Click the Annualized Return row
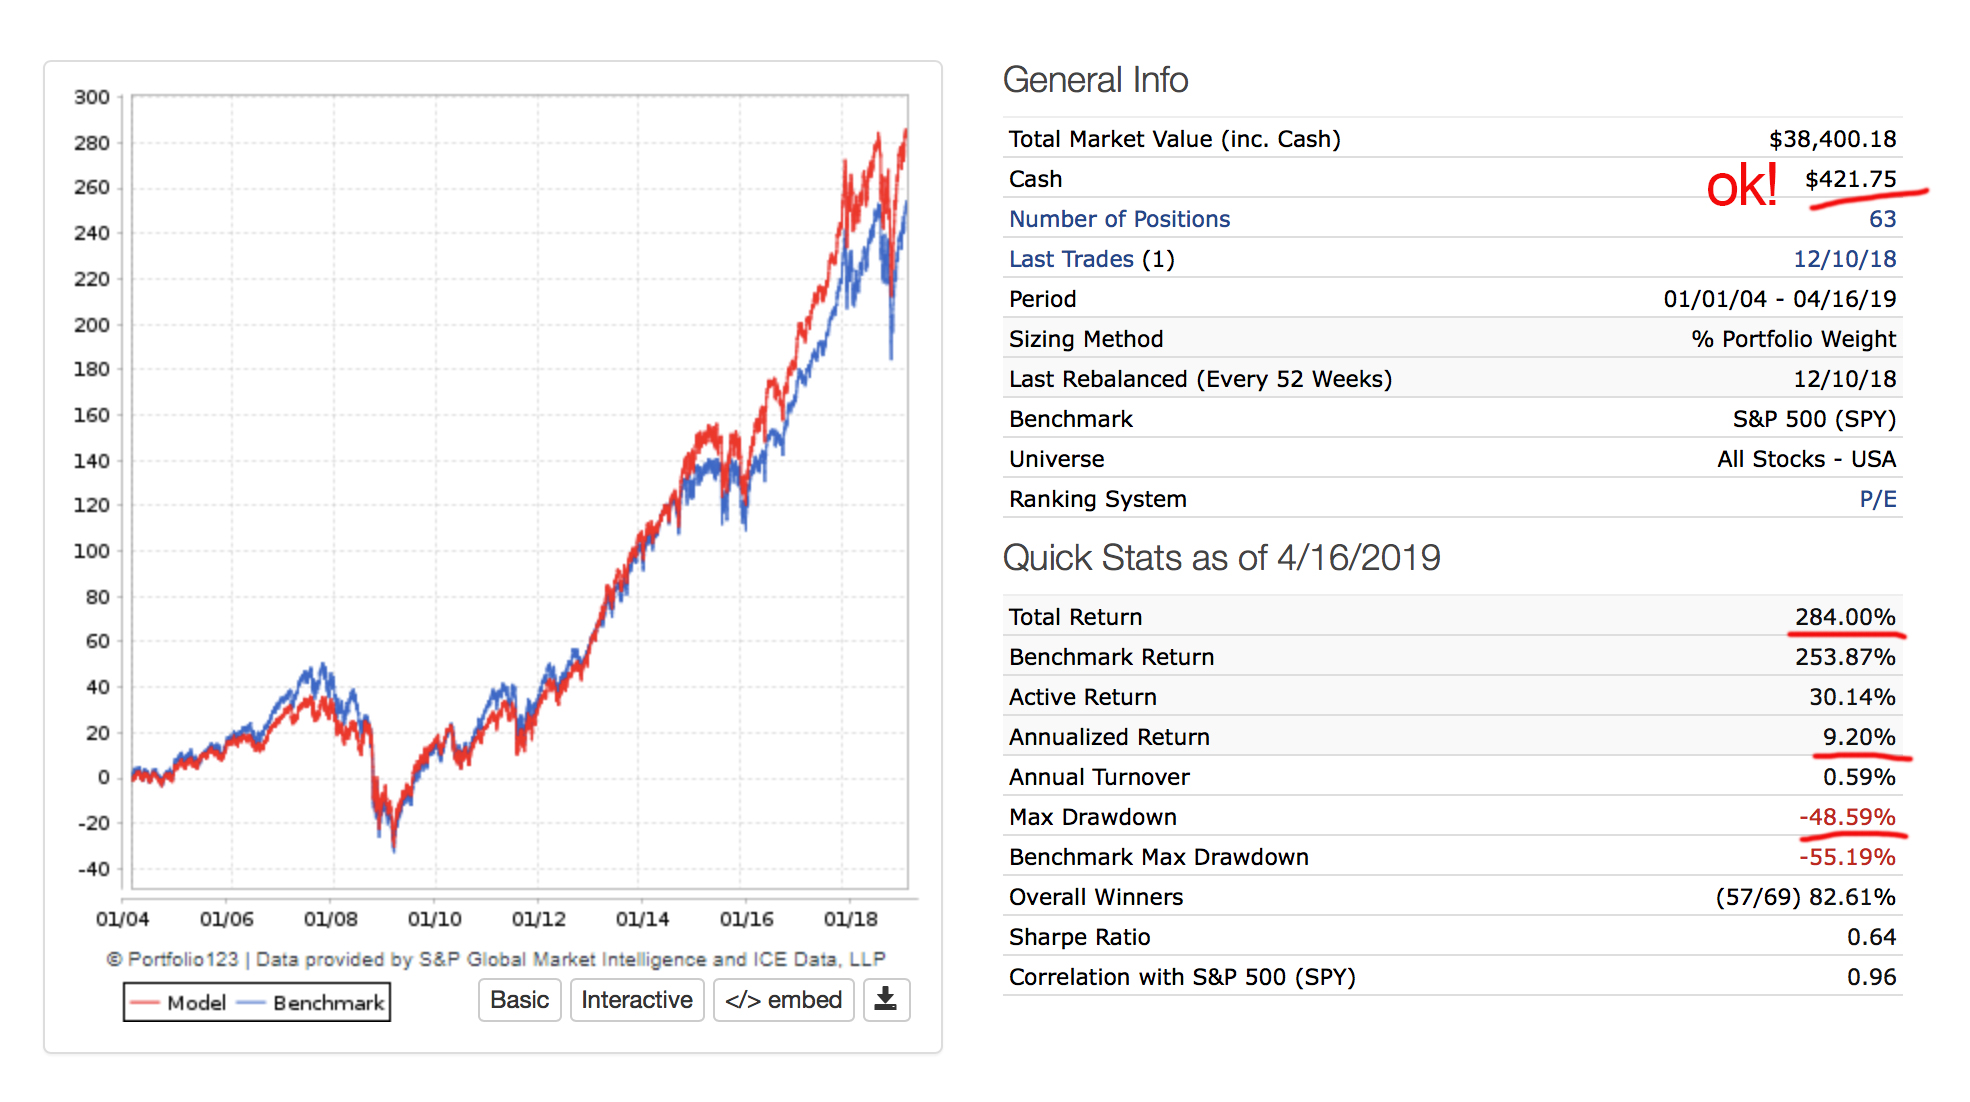This screenshot has width=1970, height=1102. click(1109, 737)
